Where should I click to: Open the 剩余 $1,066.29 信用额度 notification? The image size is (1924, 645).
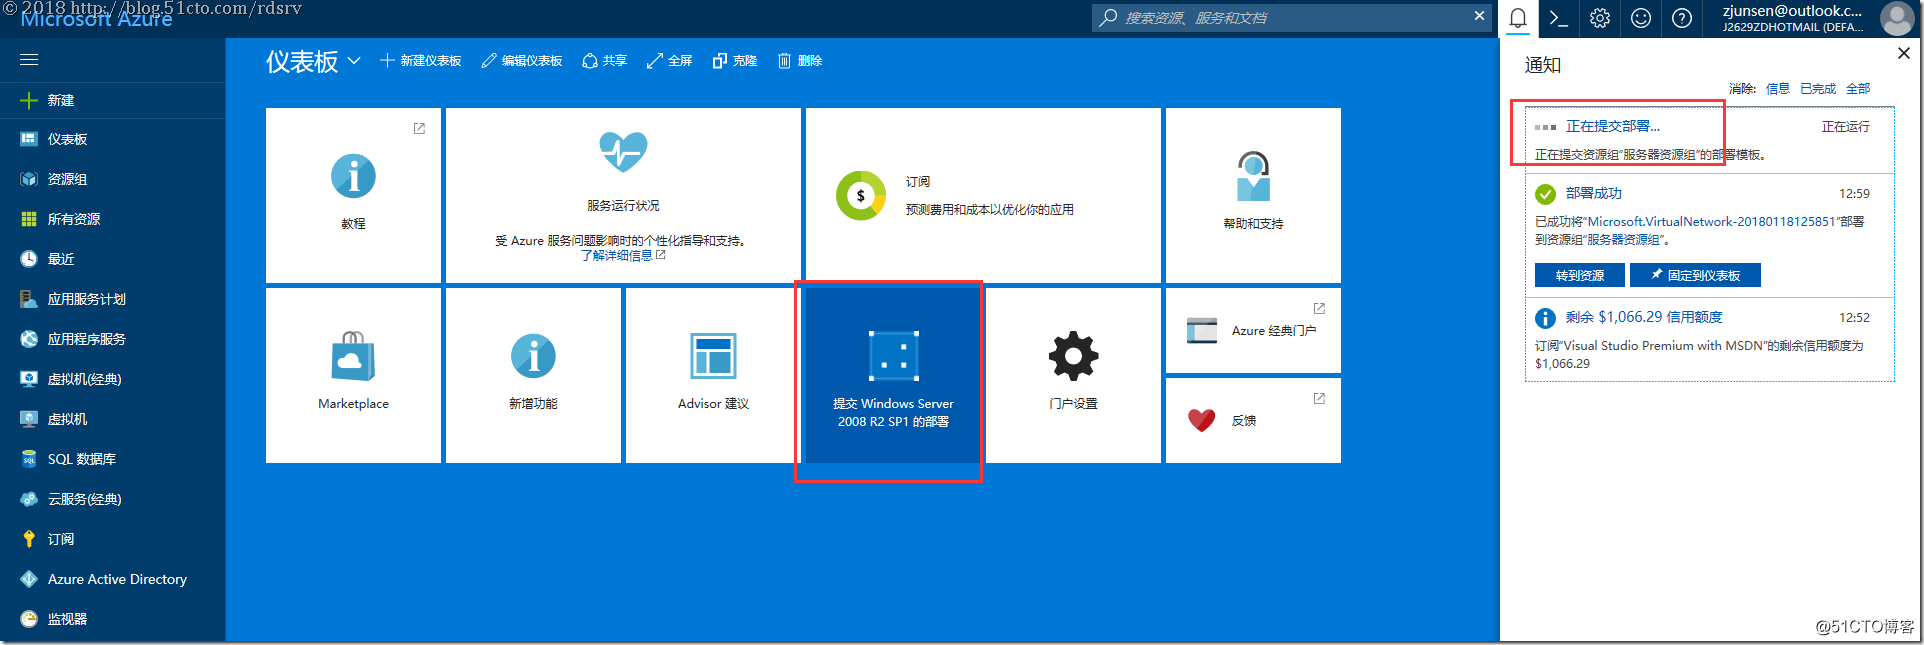(x=1644, y=317)
